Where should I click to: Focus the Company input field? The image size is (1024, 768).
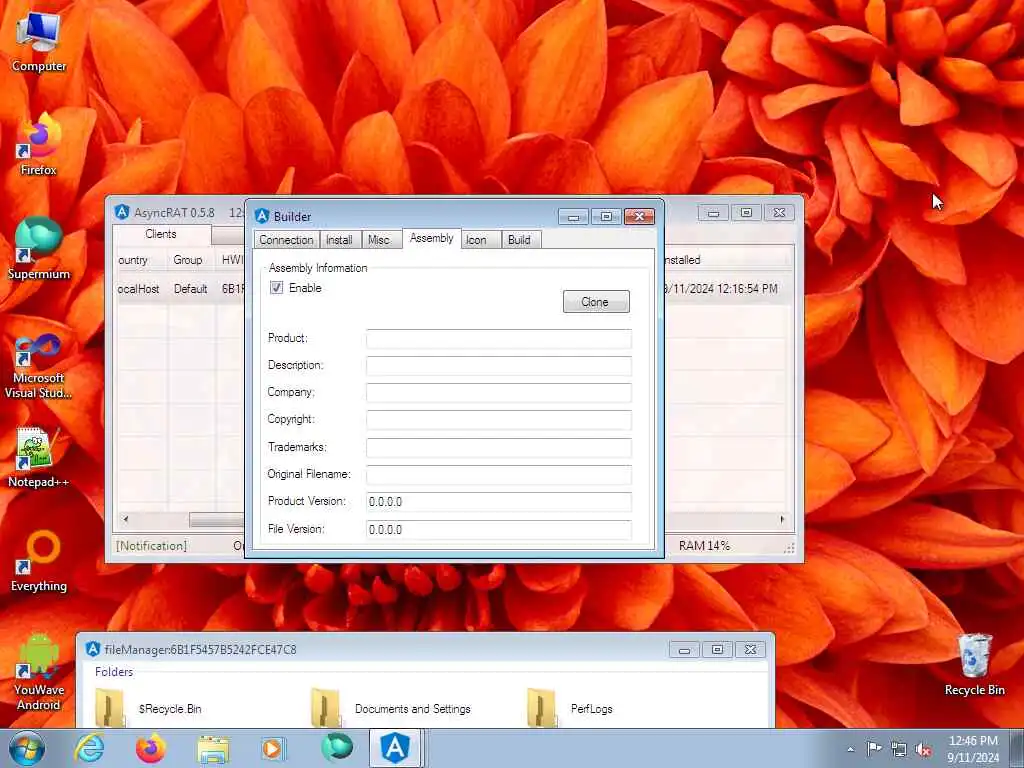click(x=499, y=392)
